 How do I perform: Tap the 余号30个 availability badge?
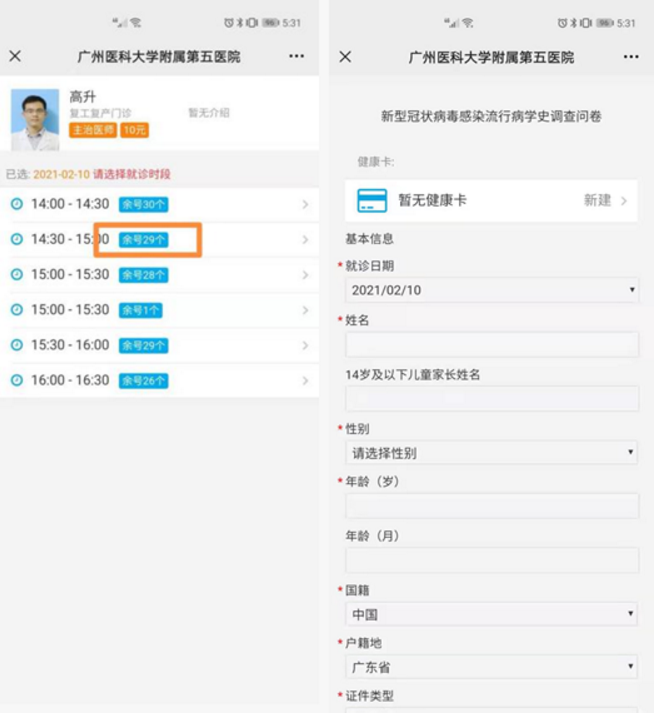coord(143,204)
